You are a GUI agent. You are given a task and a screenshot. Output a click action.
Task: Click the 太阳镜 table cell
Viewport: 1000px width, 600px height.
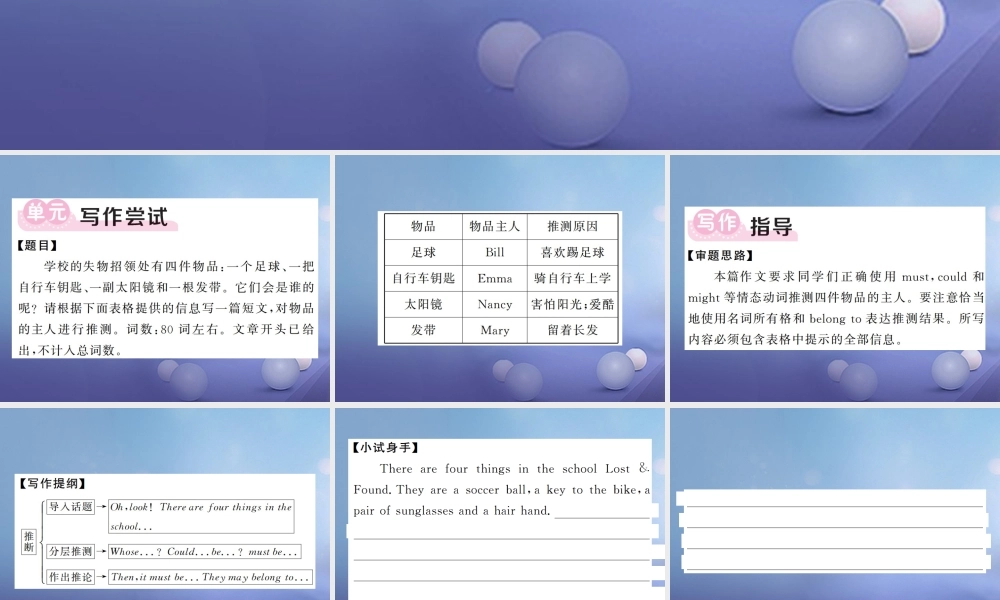[423, 304]
